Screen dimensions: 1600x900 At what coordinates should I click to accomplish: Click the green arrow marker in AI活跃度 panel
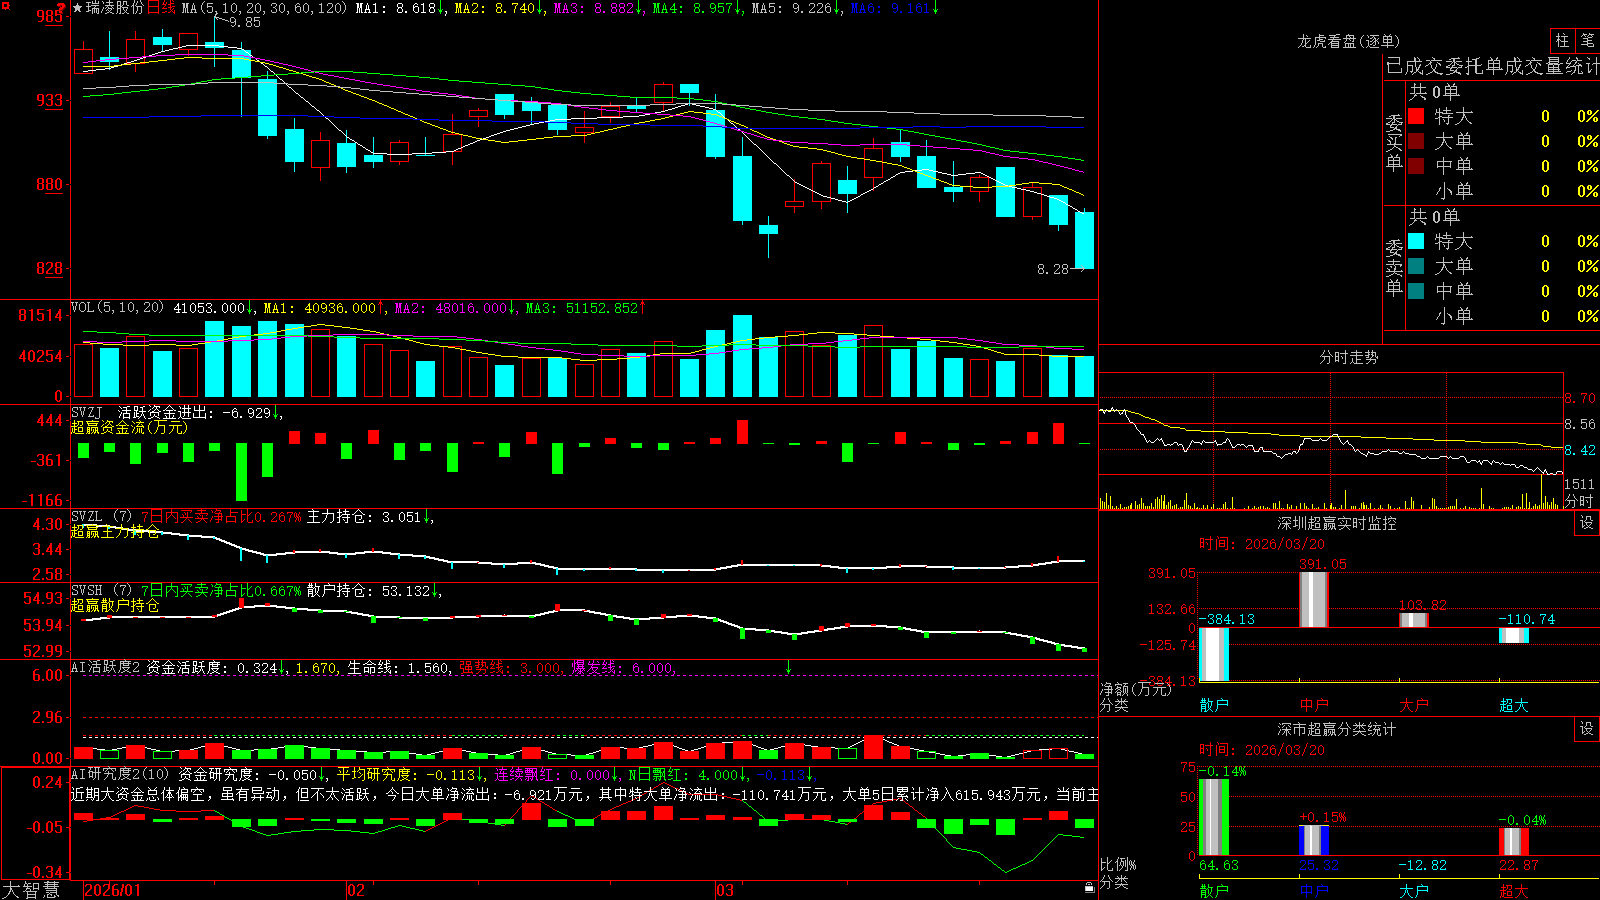789,666
